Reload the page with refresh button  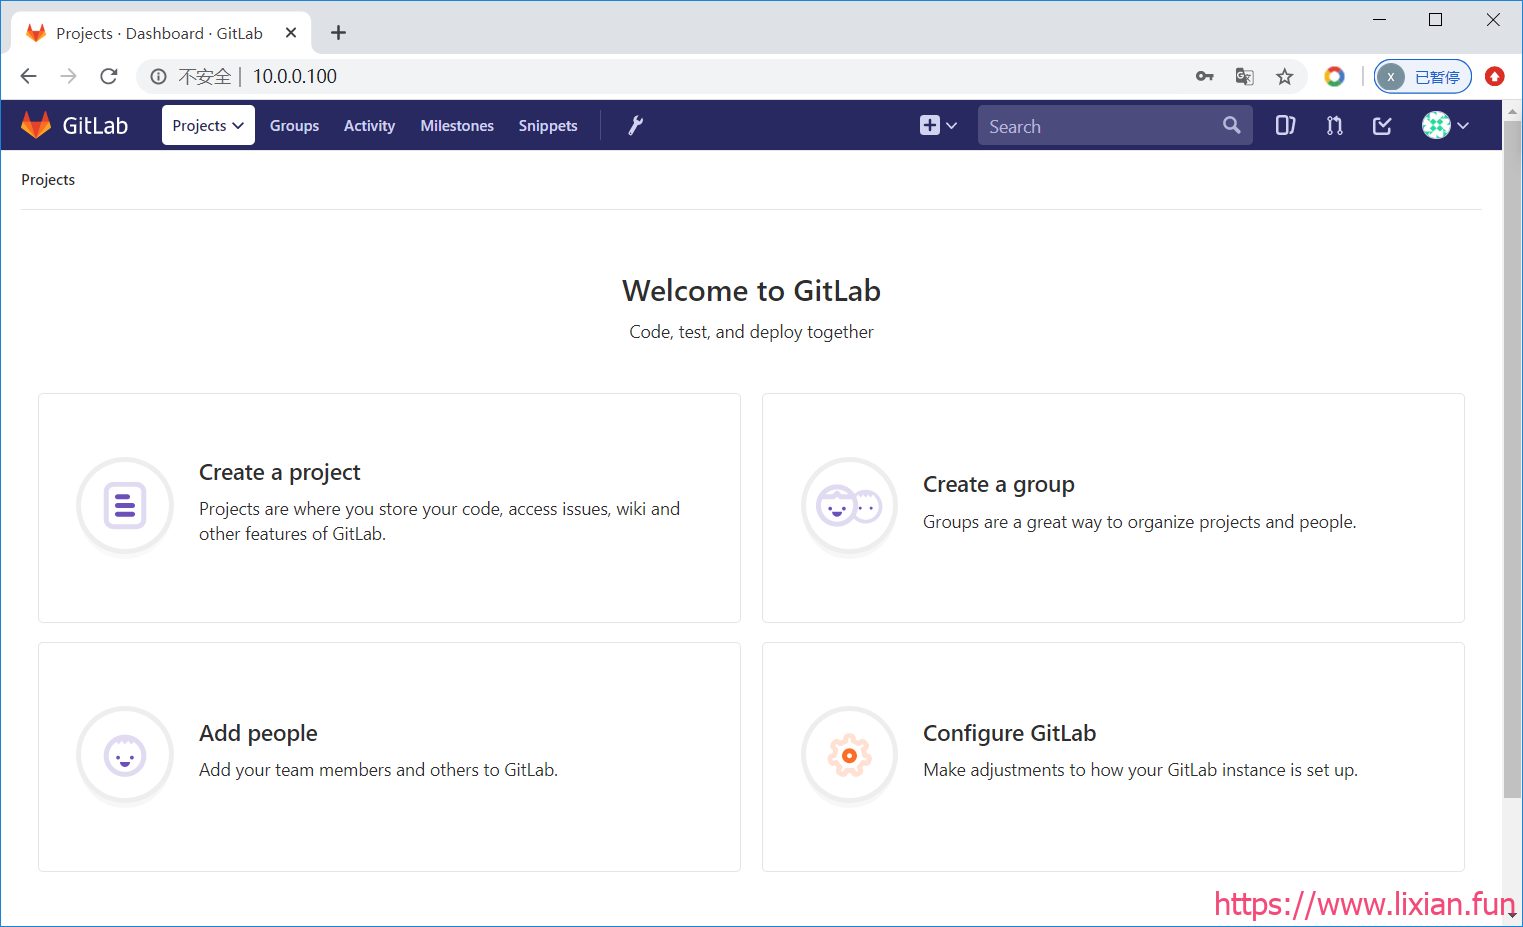tap(109, 77)
